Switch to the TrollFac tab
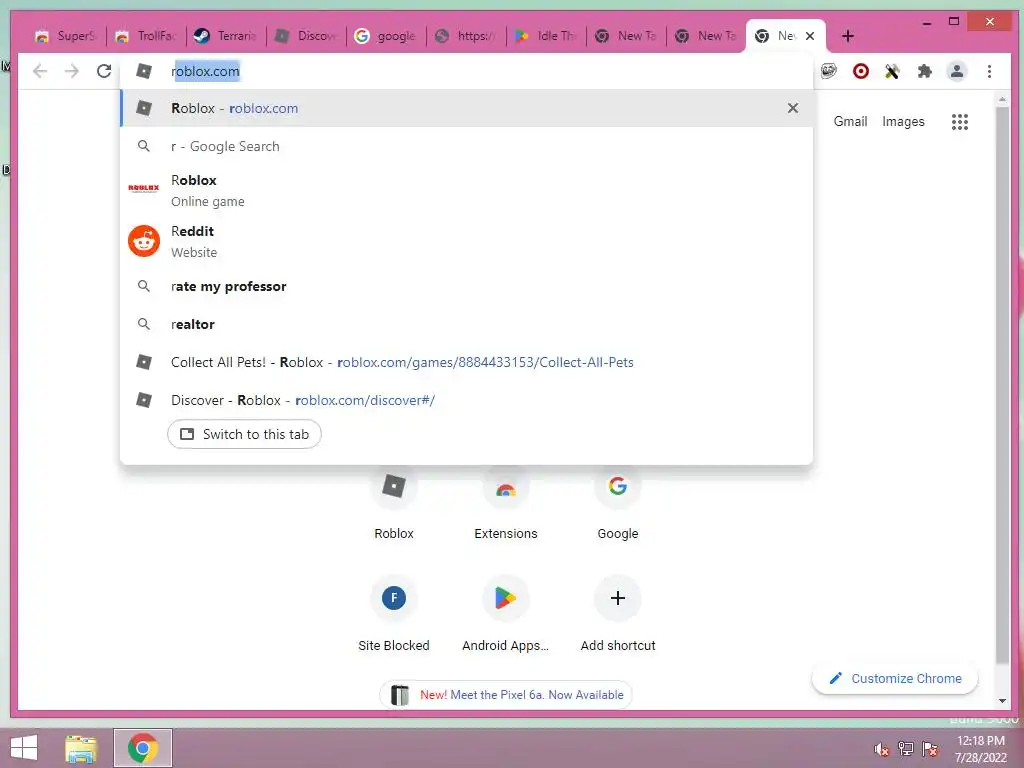The height and width of the screenshot is (768, 1024). pos(146,36)
